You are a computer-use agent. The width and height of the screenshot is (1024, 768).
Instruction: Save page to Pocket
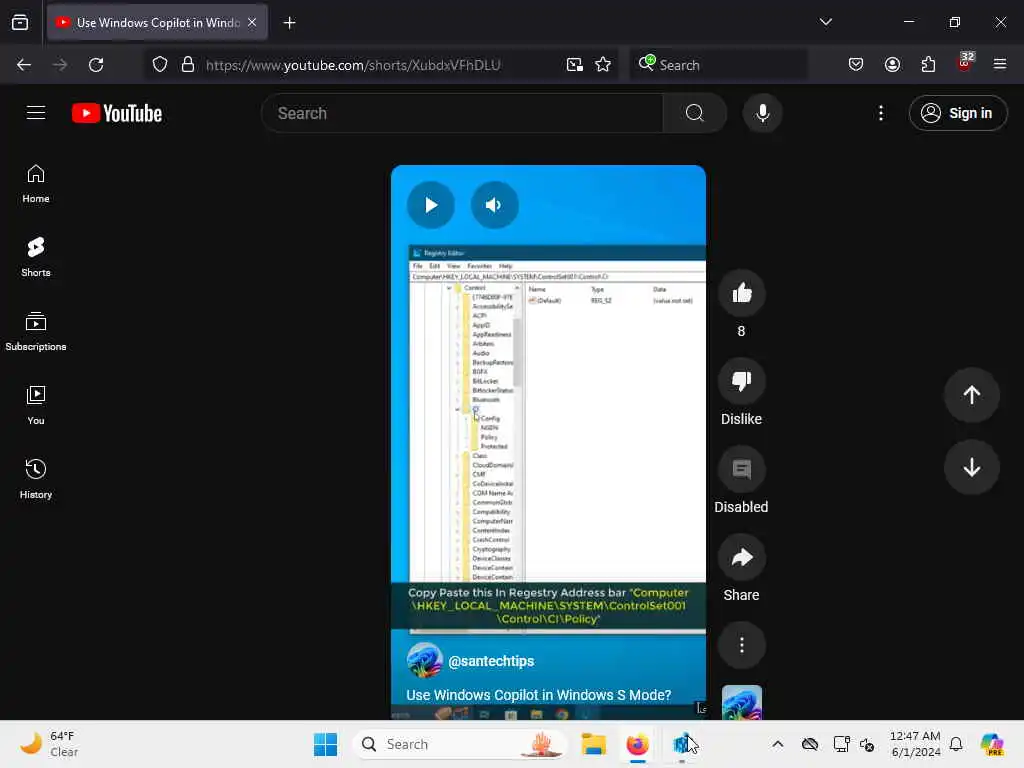(856, 65)
